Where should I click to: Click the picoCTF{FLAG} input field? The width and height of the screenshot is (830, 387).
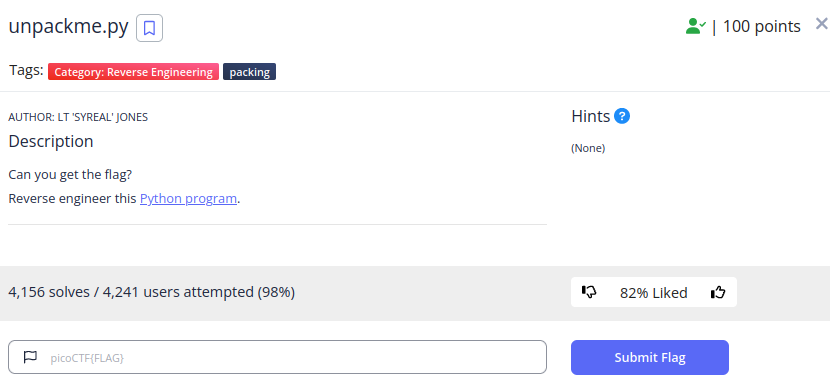tap(277, 357)
